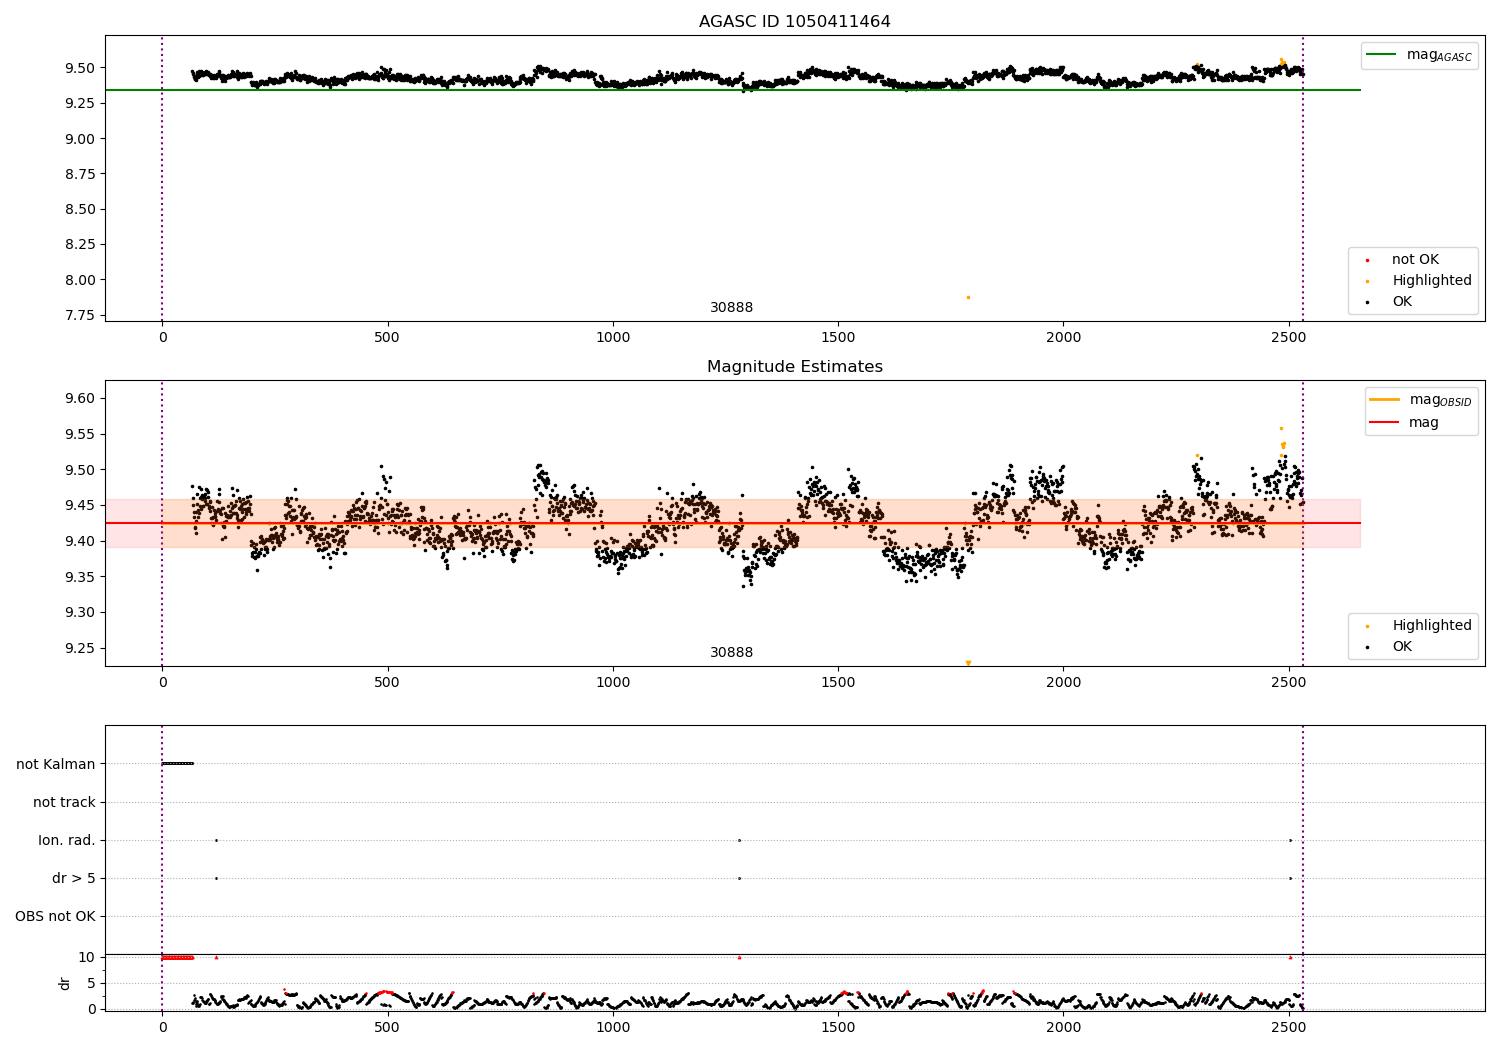Click the orange highlighted points near 2480 in top plot
This screenshot has height=1050, width=1500.
click(1282, 61)
